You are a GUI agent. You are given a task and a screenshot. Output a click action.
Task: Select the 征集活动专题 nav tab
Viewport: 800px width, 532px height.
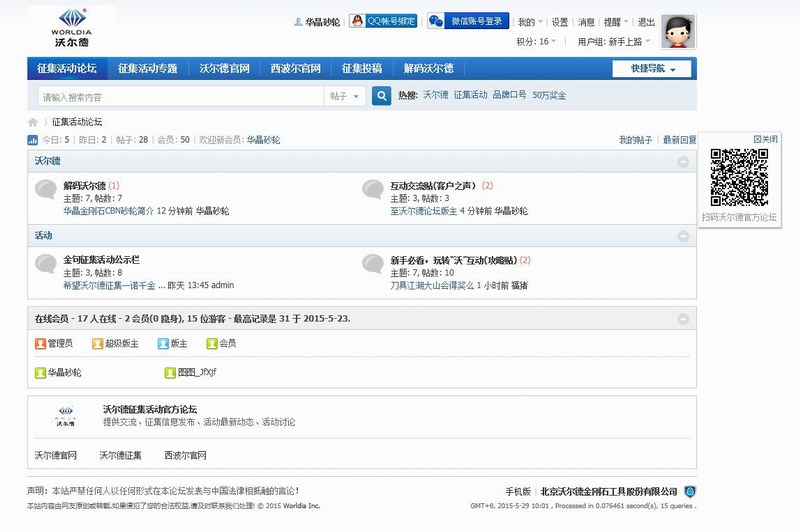point(147,68)
